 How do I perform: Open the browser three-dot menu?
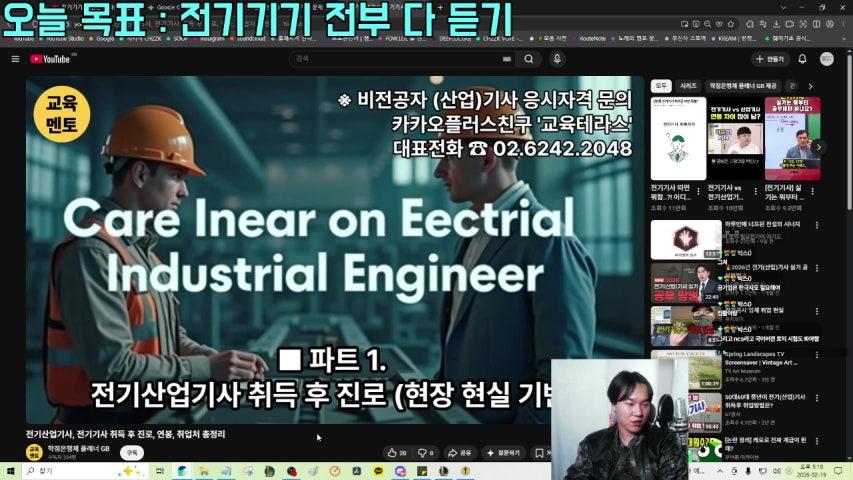(842, 24)
